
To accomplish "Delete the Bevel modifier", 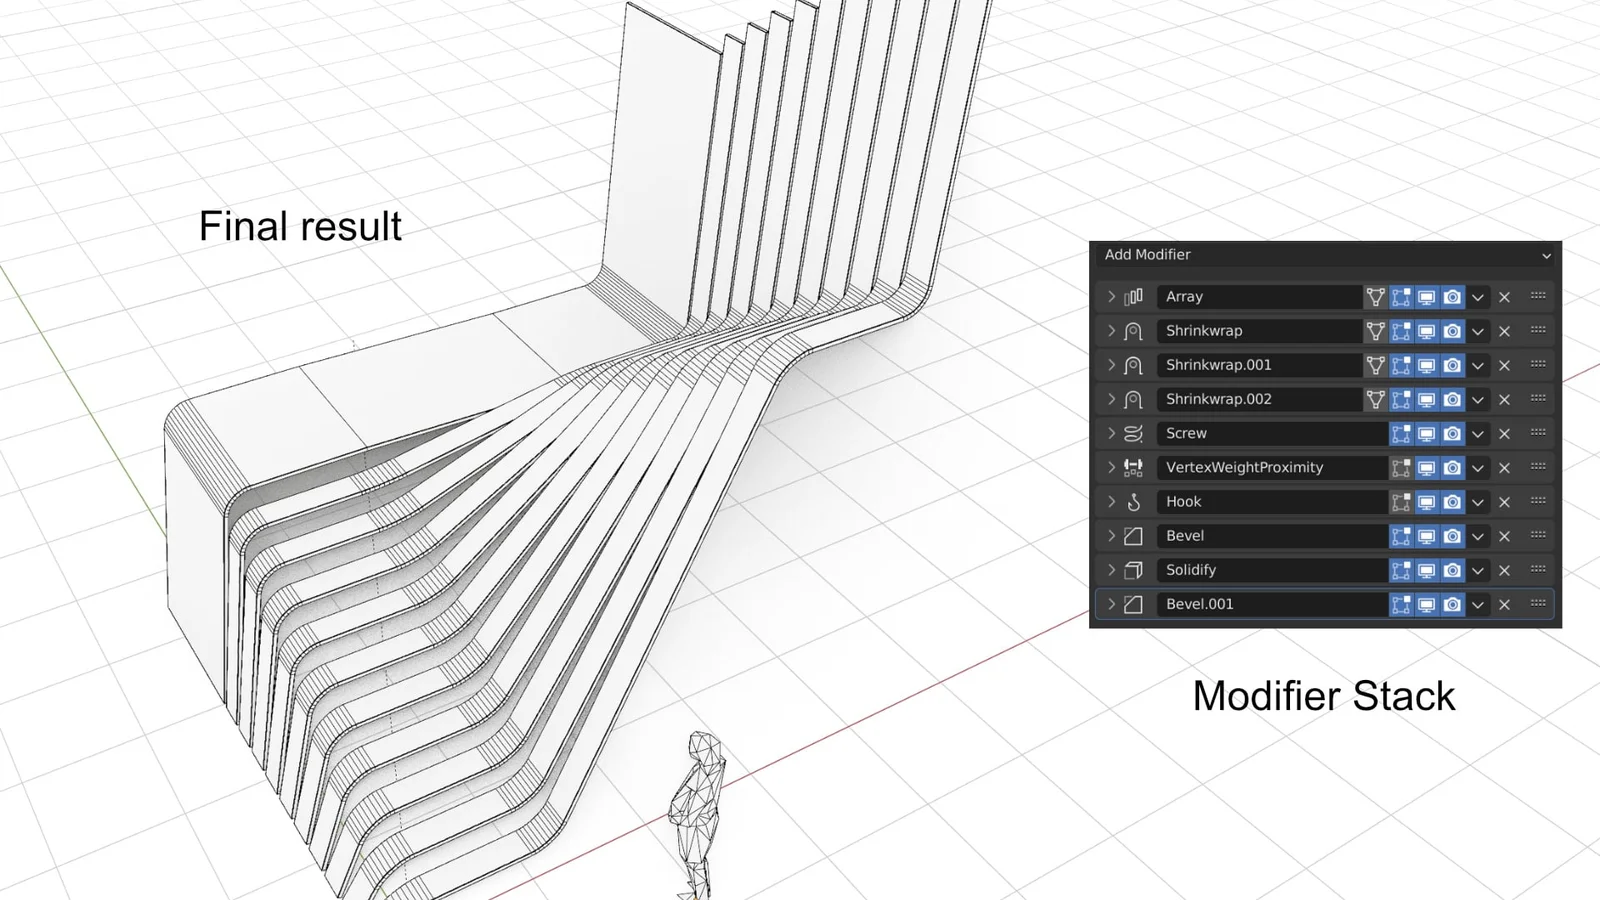I will [1504, 535].
